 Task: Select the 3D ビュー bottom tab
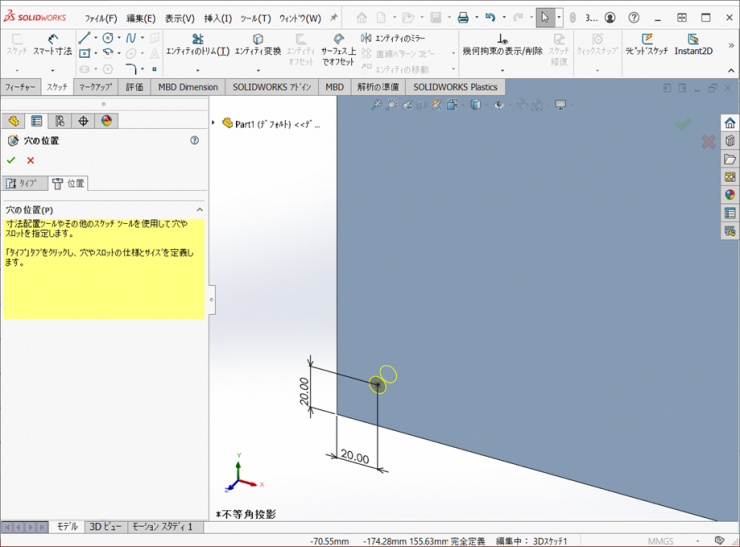pos(105,526)
